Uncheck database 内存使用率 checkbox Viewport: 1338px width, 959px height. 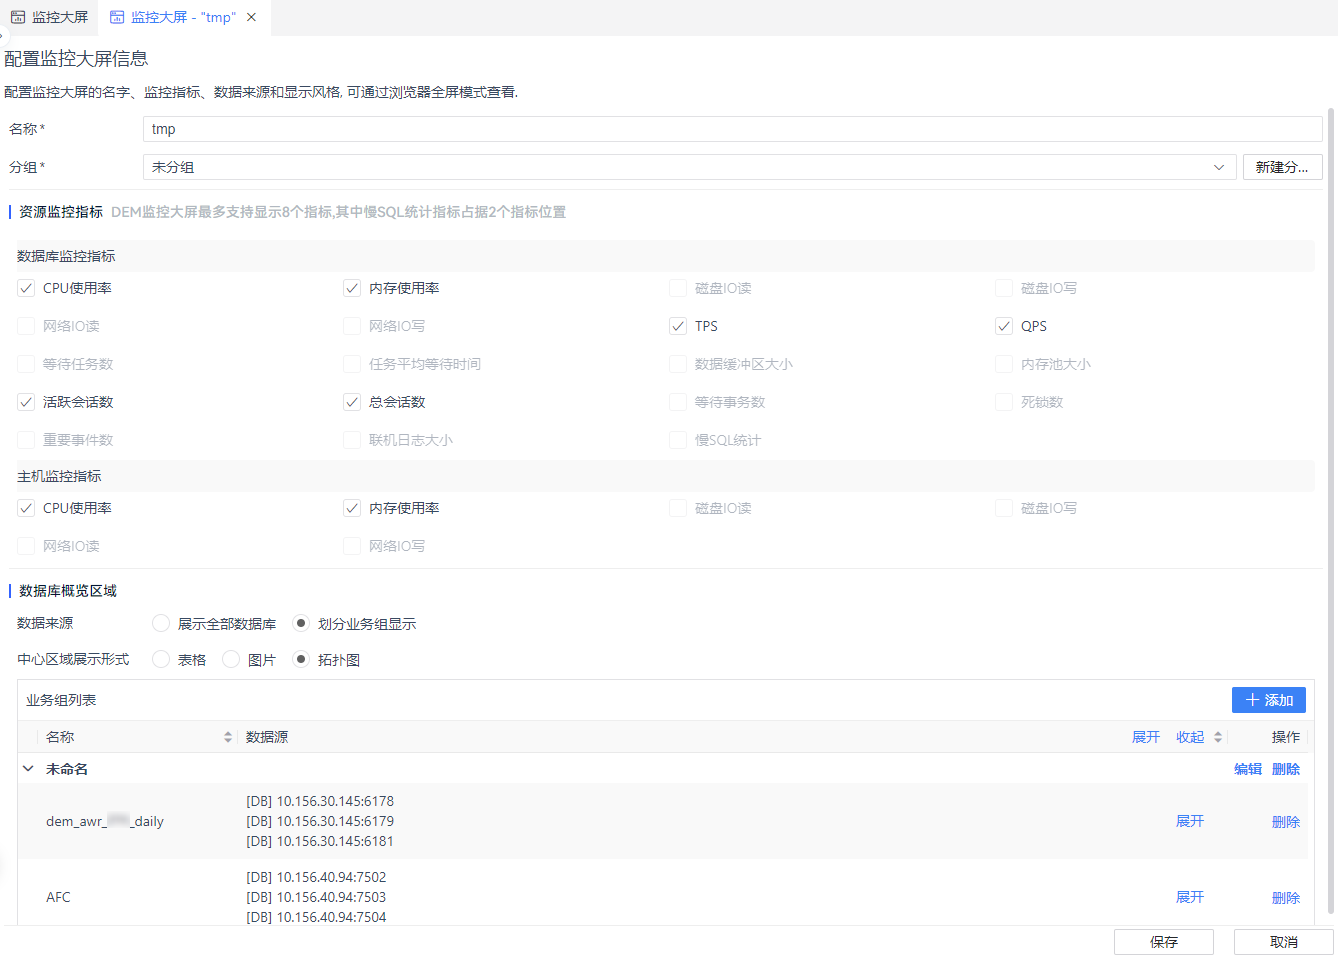(352, 288)
